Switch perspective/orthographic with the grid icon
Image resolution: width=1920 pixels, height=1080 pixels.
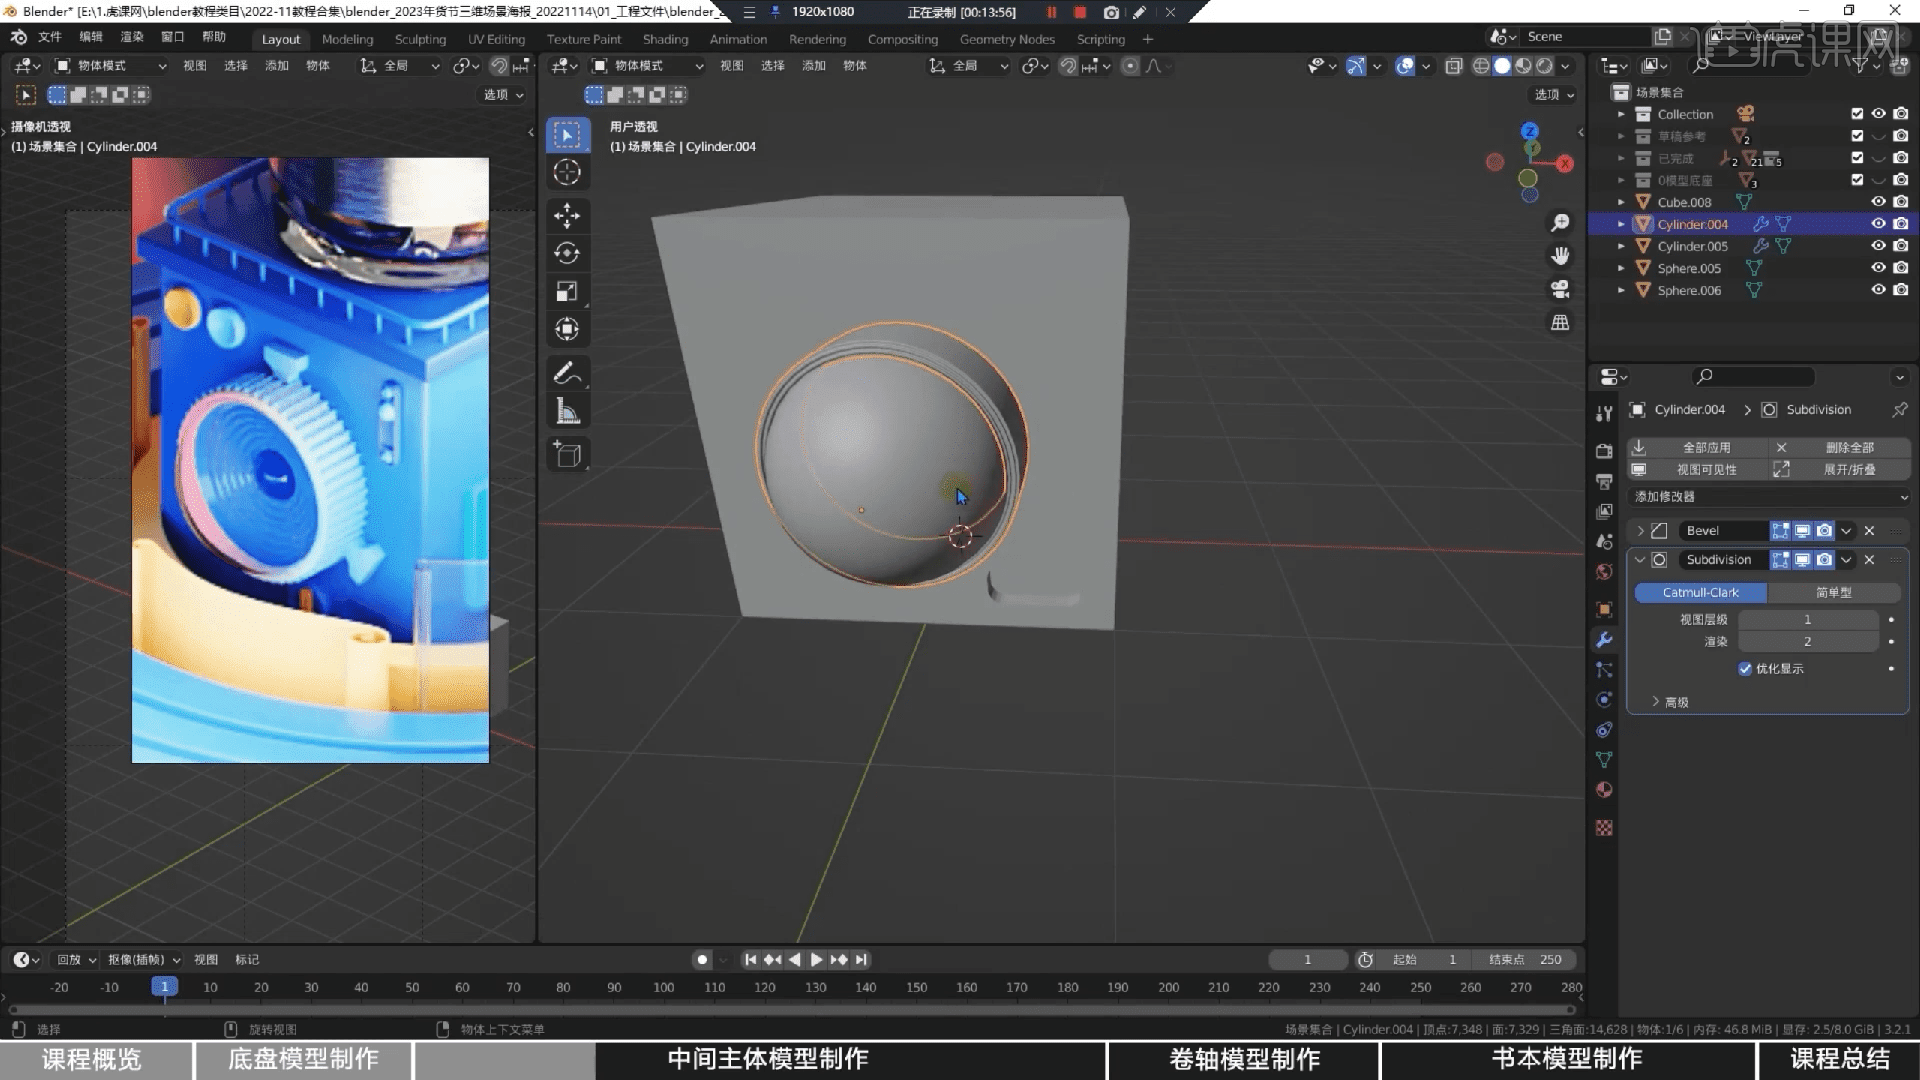click(x=1560, y=322)
